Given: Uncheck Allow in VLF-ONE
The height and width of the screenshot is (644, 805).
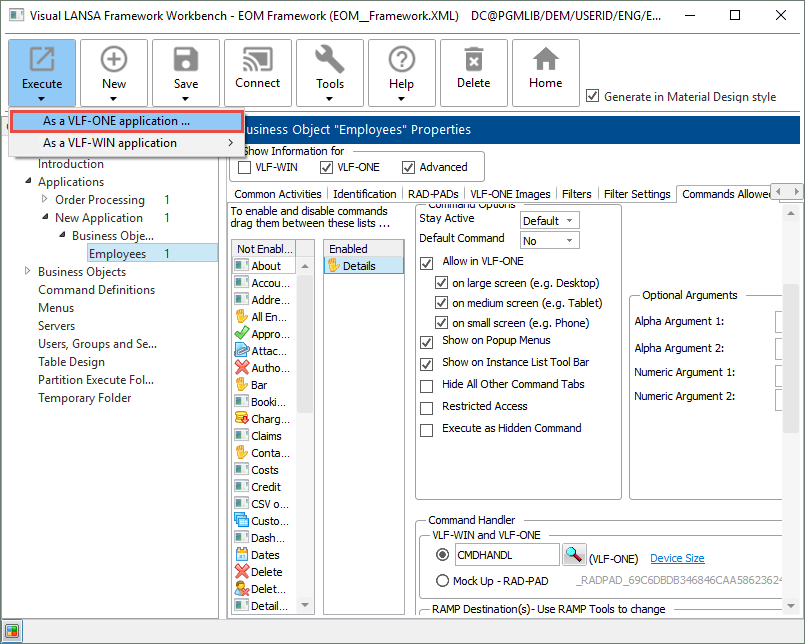Looking at the screenshot, I should pyautogui.click(x=426, y=263).
